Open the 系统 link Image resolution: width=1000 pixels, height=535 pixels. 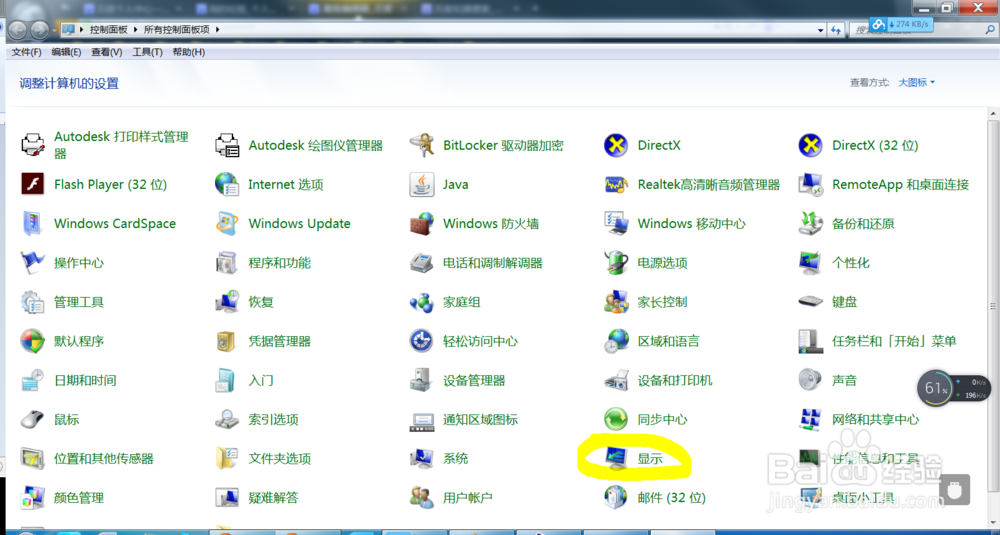point(455,458)
